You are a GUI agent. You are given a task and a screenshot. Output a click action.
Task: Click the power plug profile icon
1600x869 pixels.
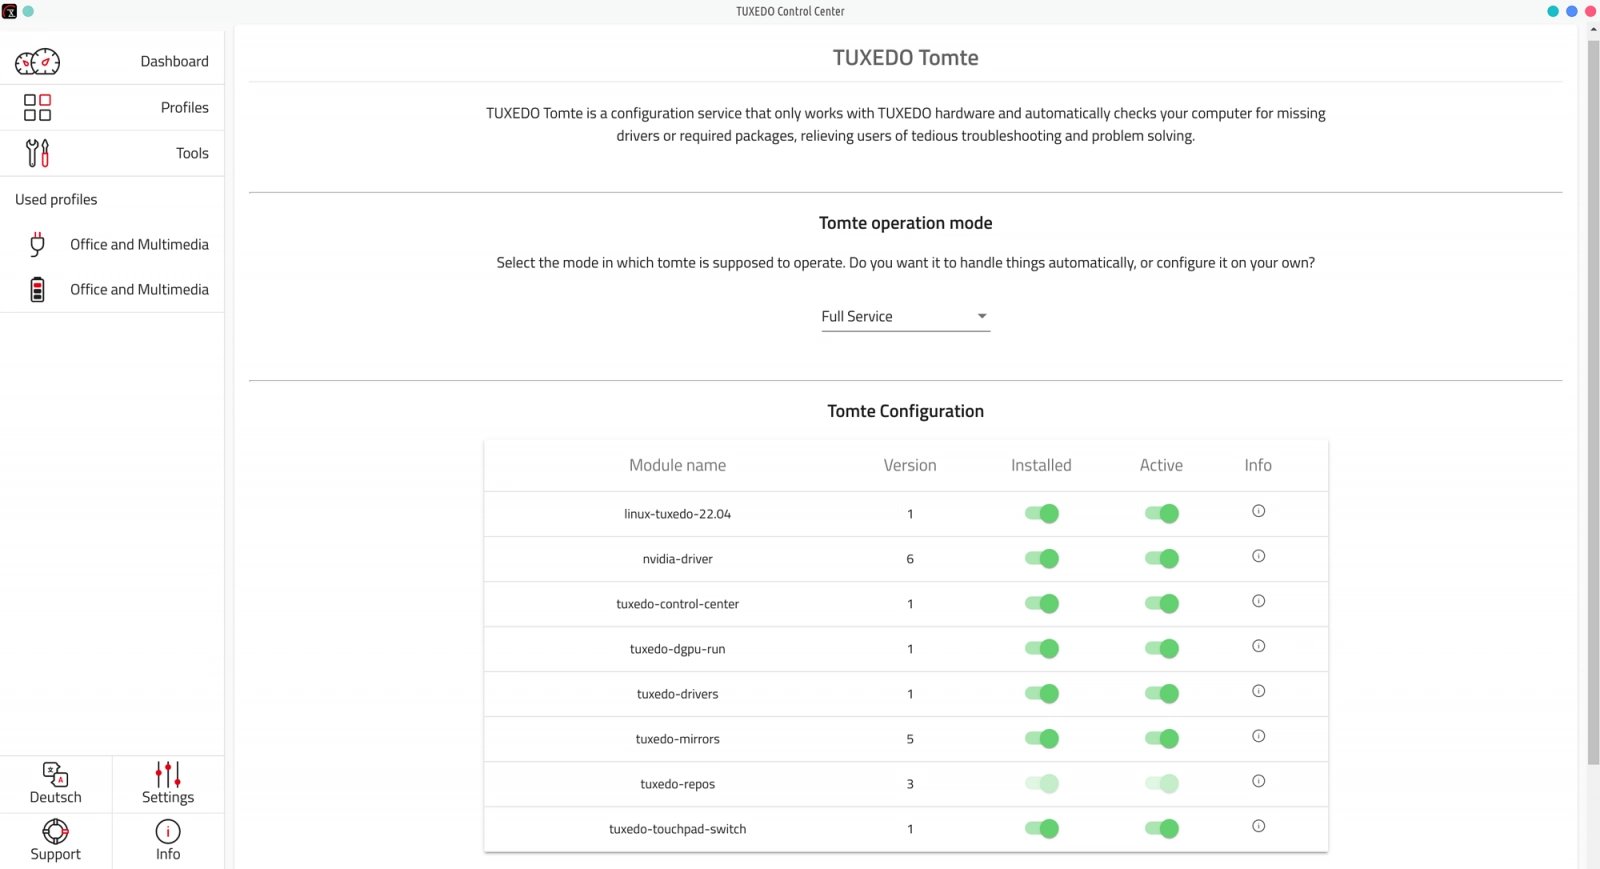[37, 244]
